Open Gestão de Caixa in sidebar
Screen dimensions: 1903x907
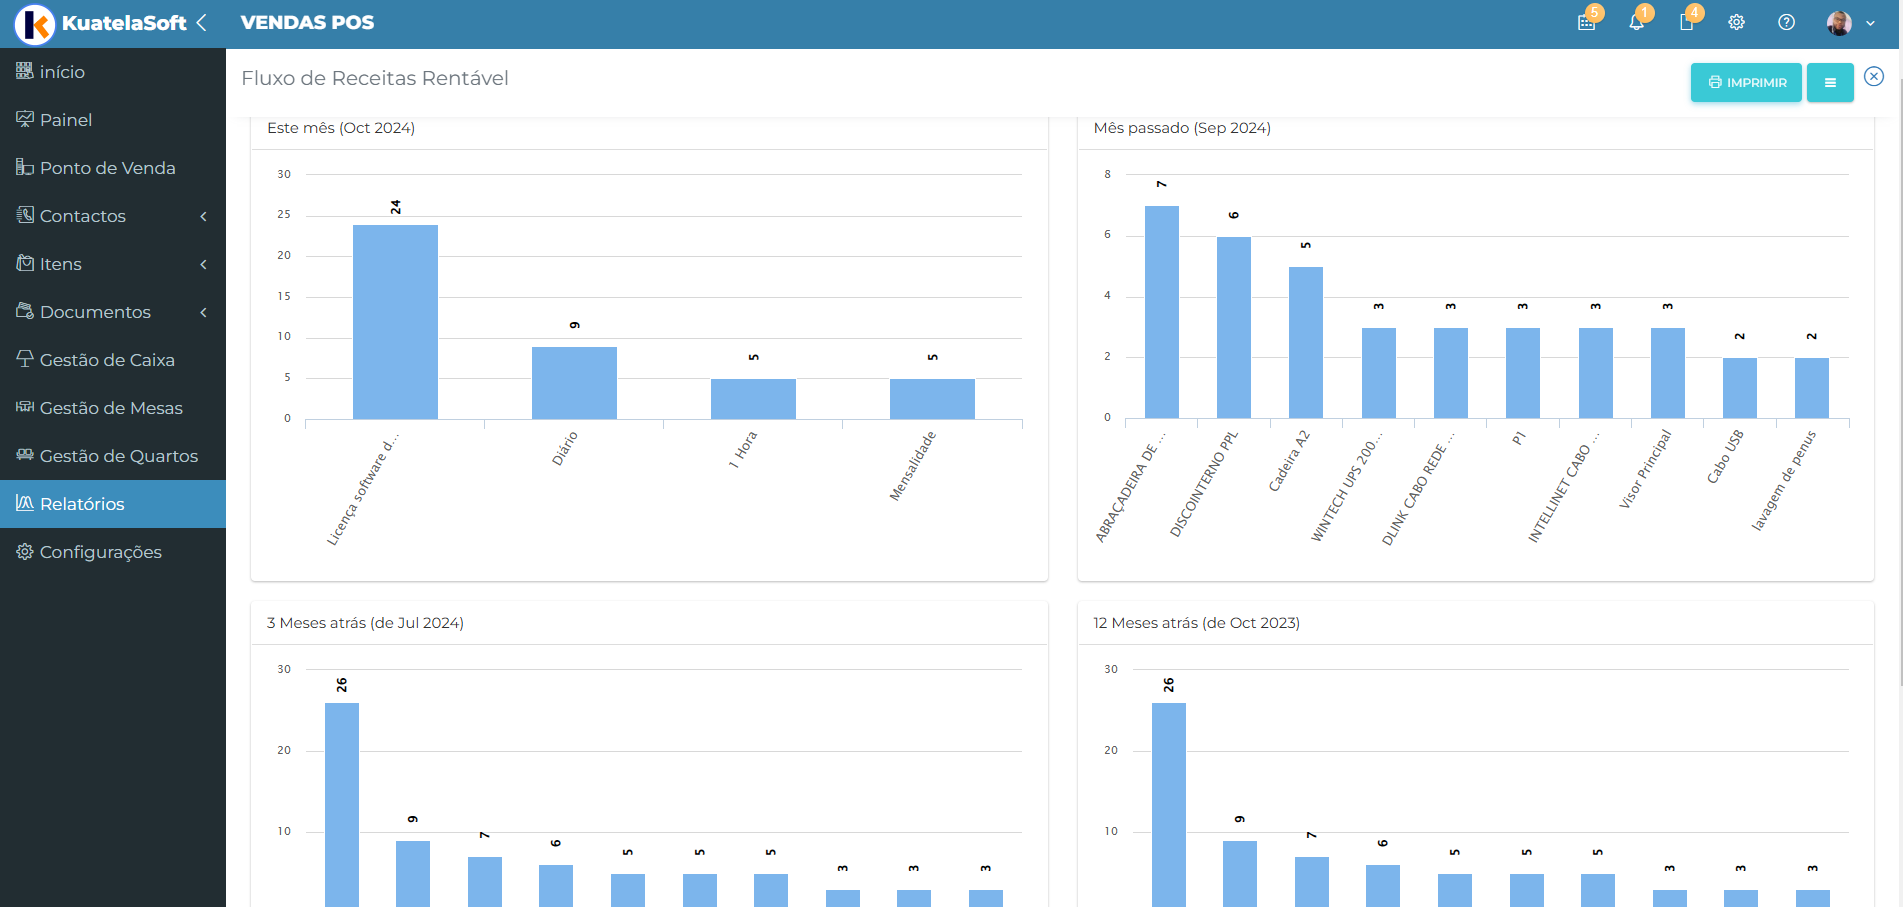(x=107, y=360)
